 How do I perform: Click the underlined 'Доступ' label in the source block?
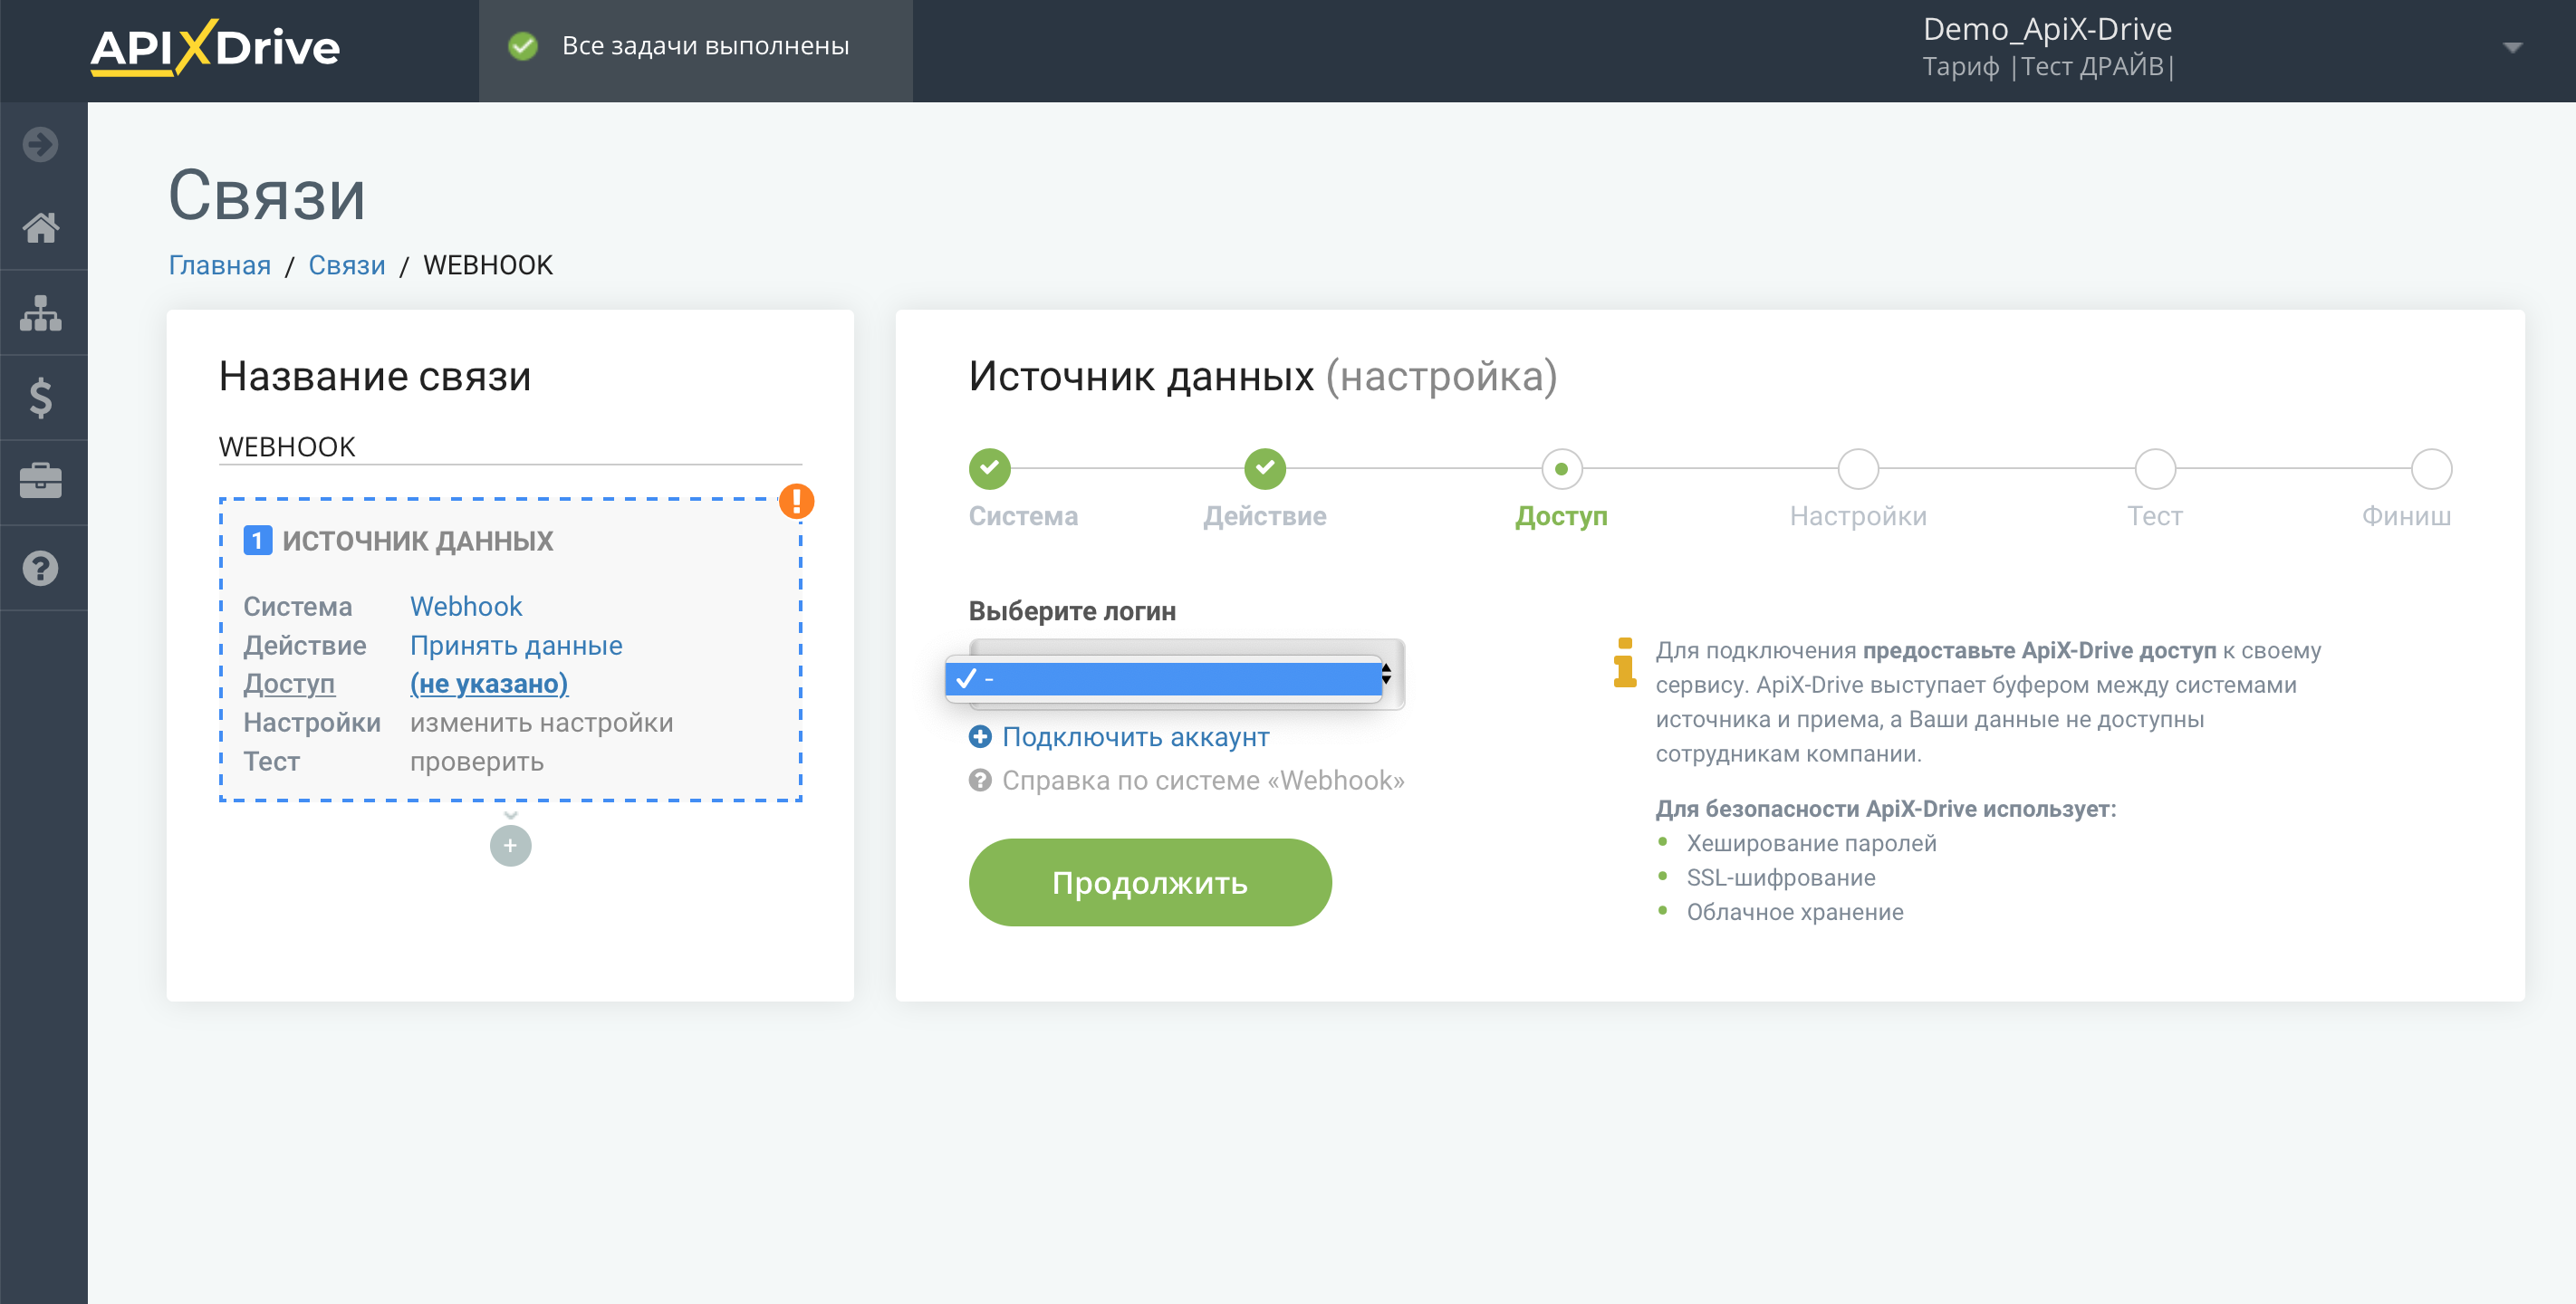(289, 684)
